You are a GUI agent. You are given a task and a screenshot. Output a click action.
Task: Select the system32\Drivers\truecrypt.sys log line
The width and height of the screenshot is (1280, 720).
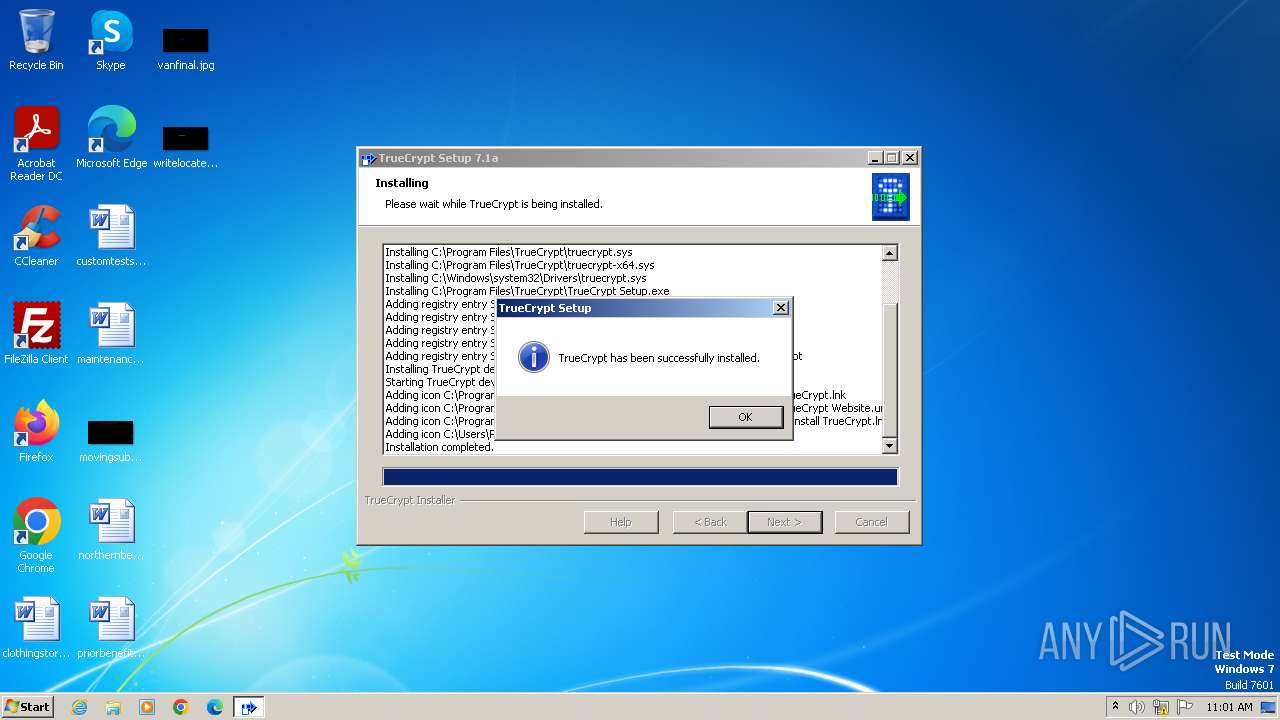coord(516,278)
